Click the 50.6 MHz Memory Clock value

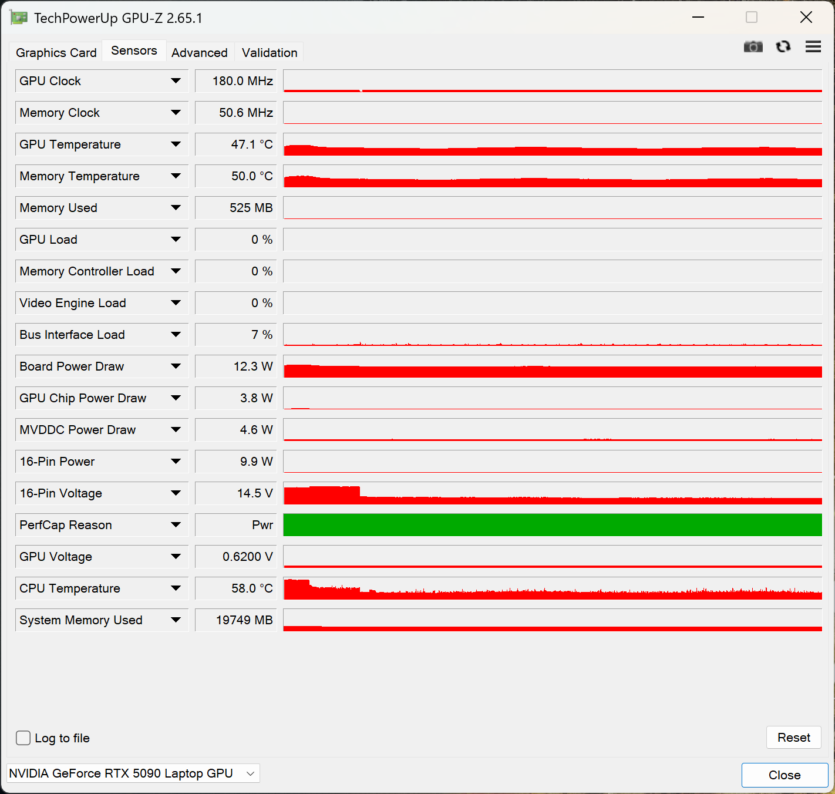(x=236, y=112)
